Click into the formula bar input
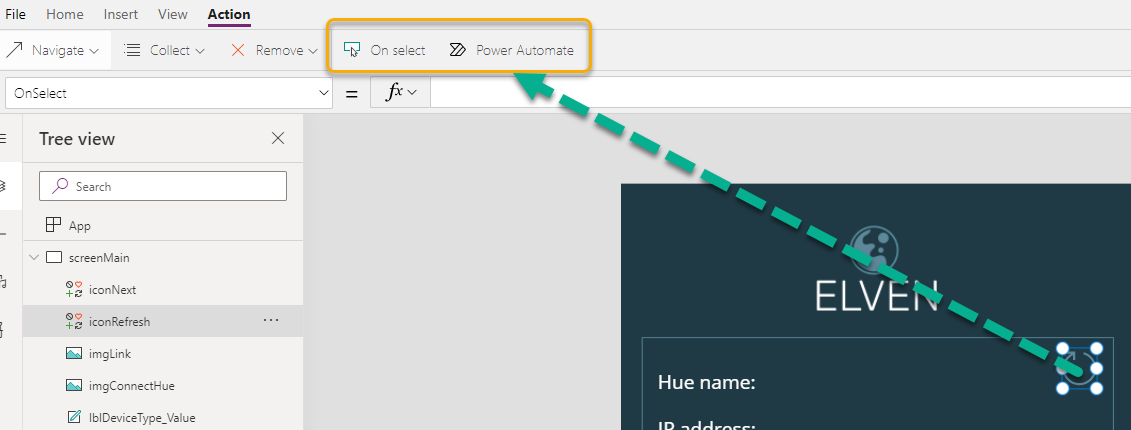1131x430 pixels. click(x=780, y=93)
